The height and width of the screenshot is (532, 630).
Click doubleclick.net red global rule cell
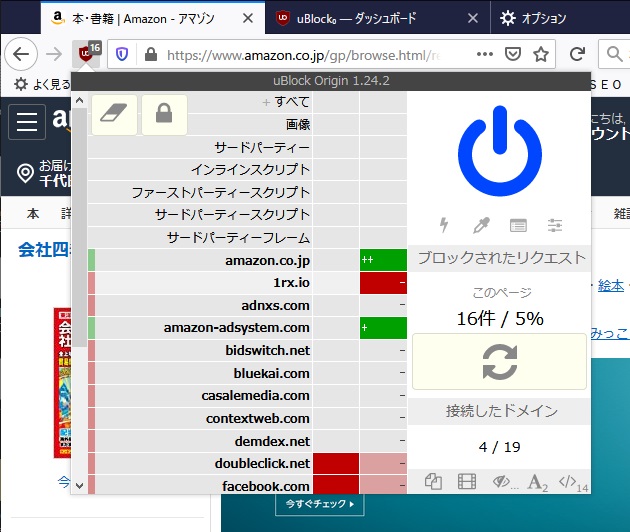point(336,463)
